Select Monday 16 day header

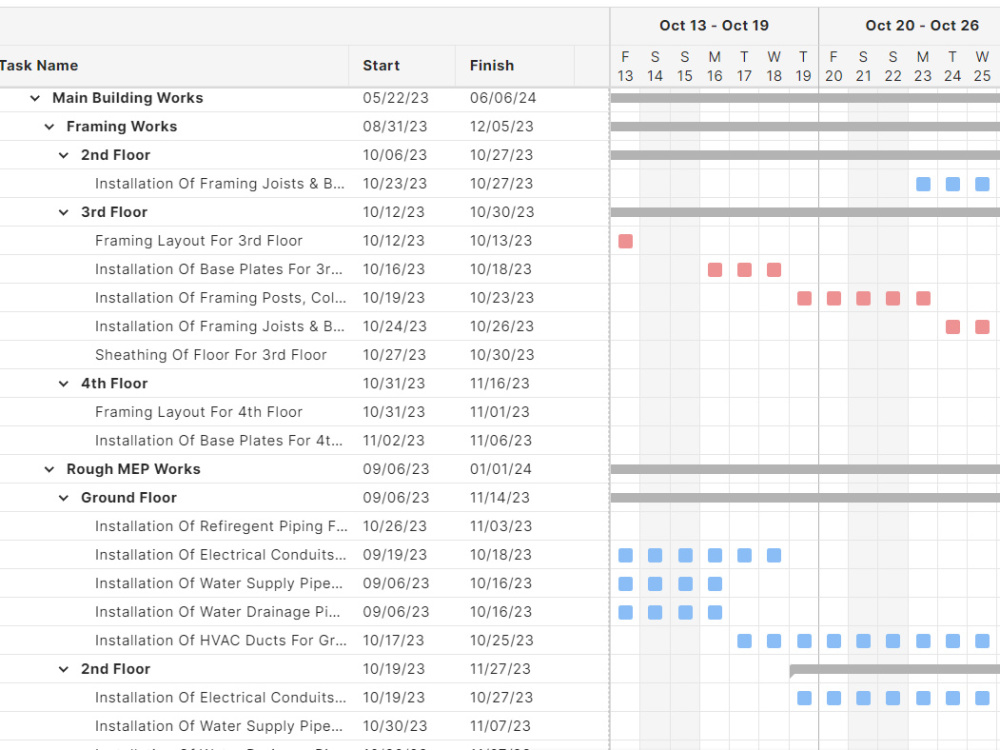(x=714, y=66)
